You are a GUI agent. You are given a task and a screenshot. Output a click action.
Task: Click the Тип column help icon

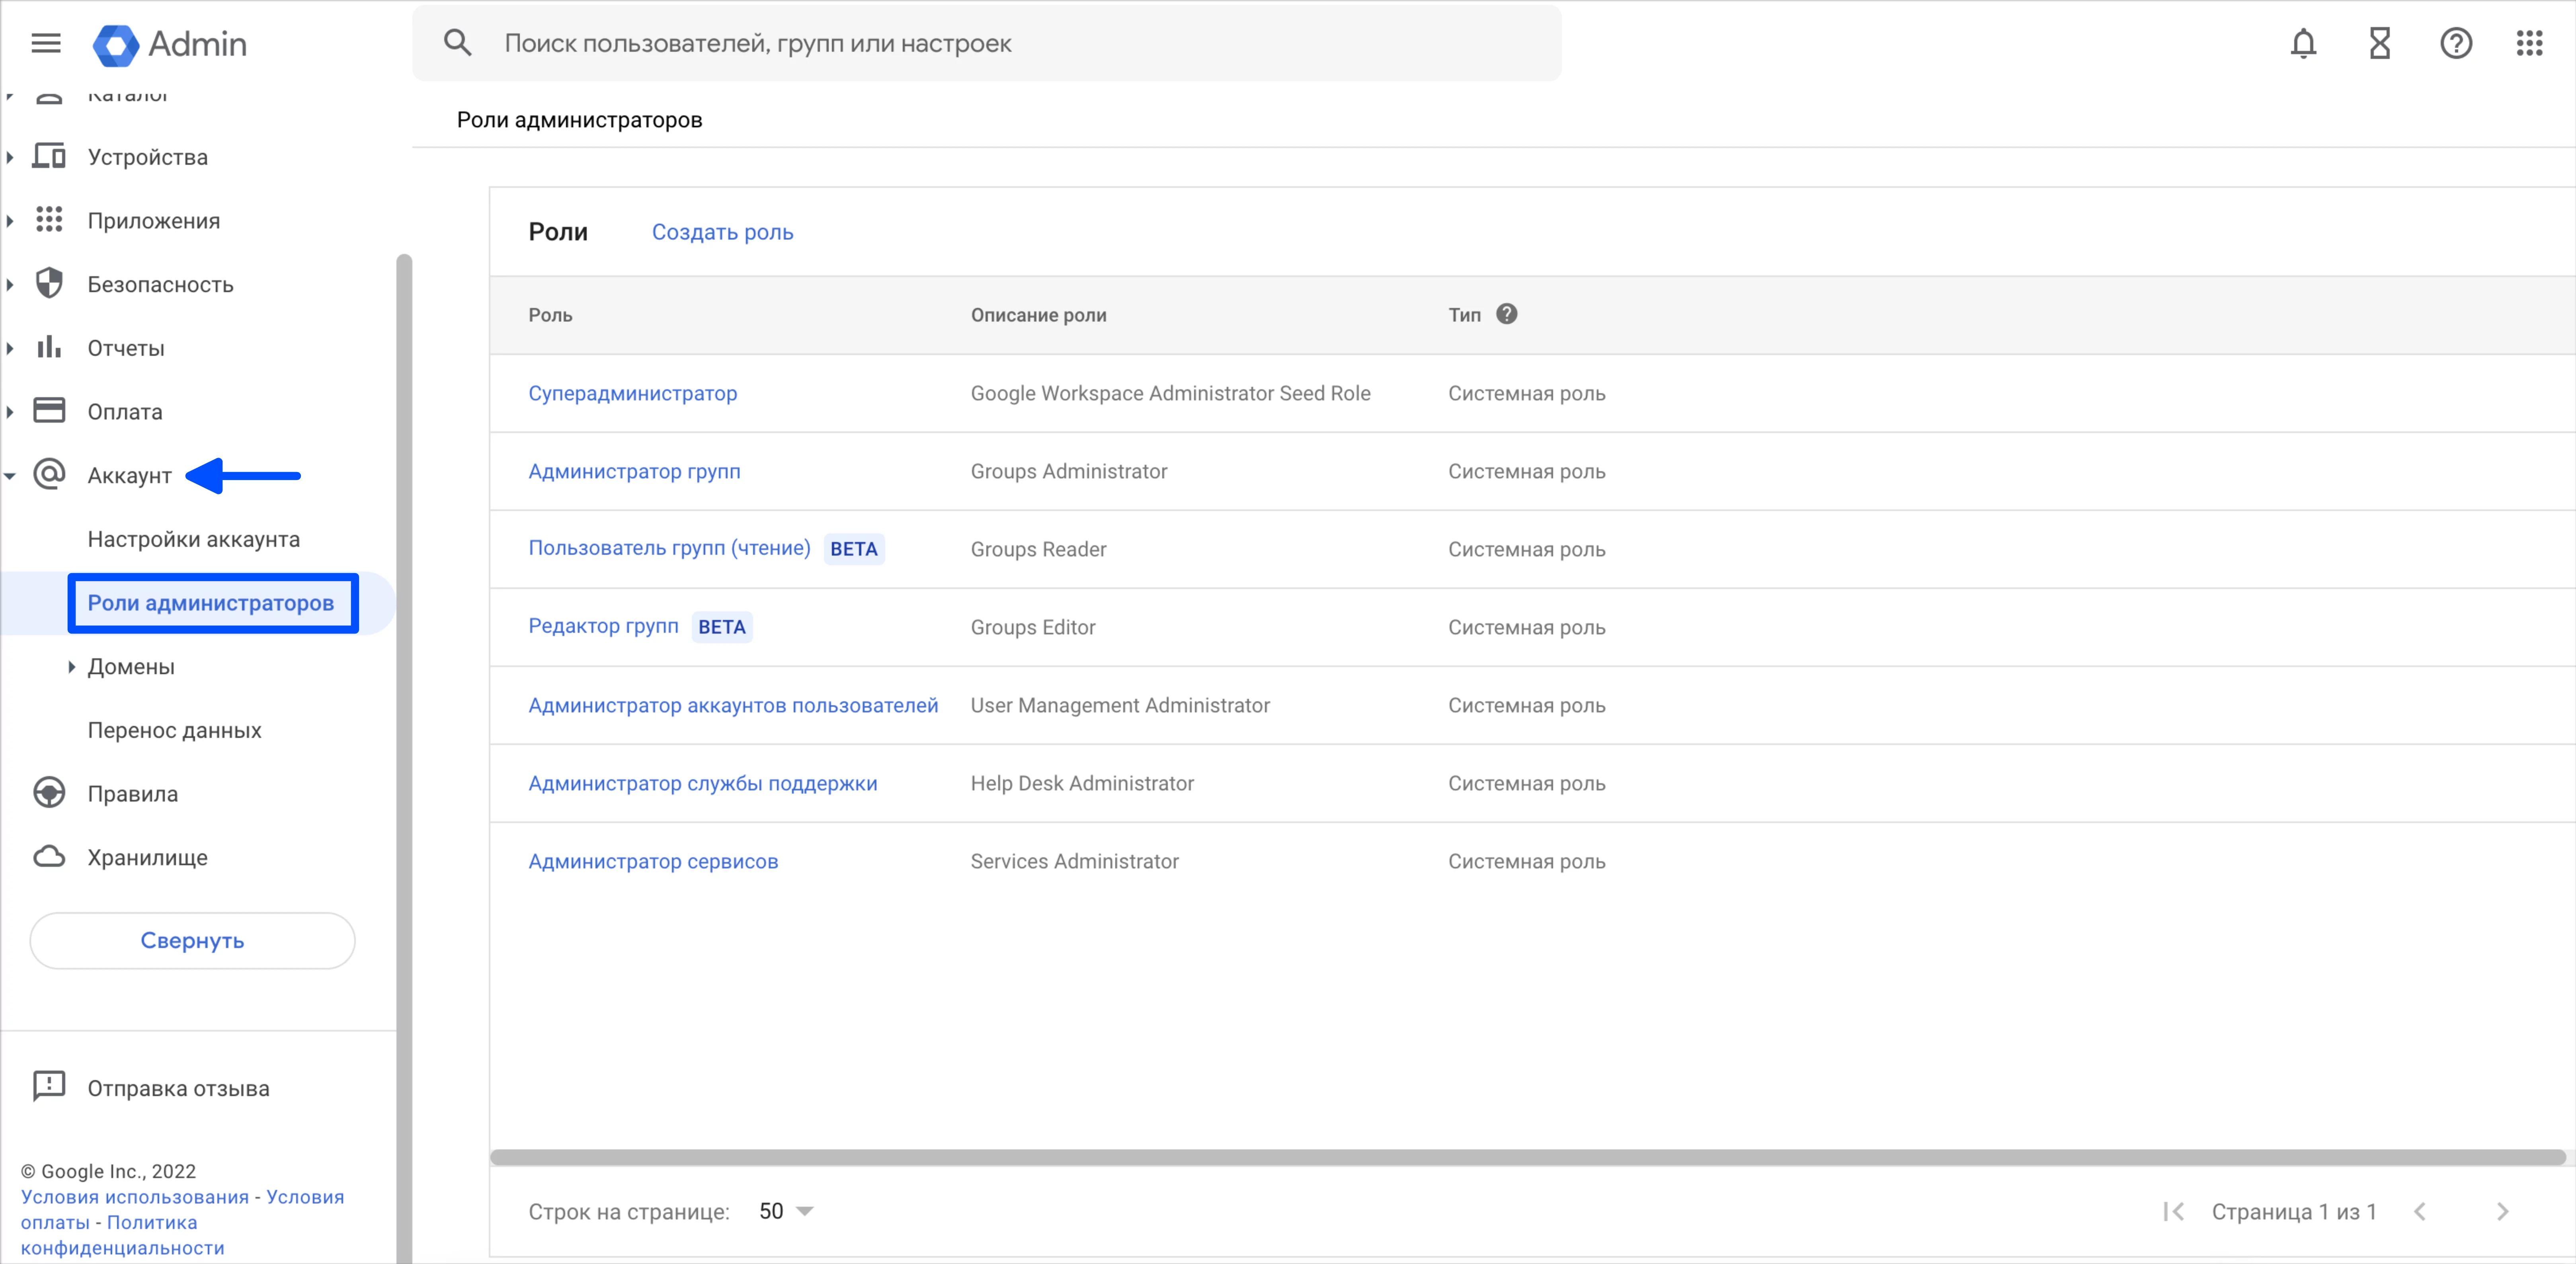click(1506, 314)
